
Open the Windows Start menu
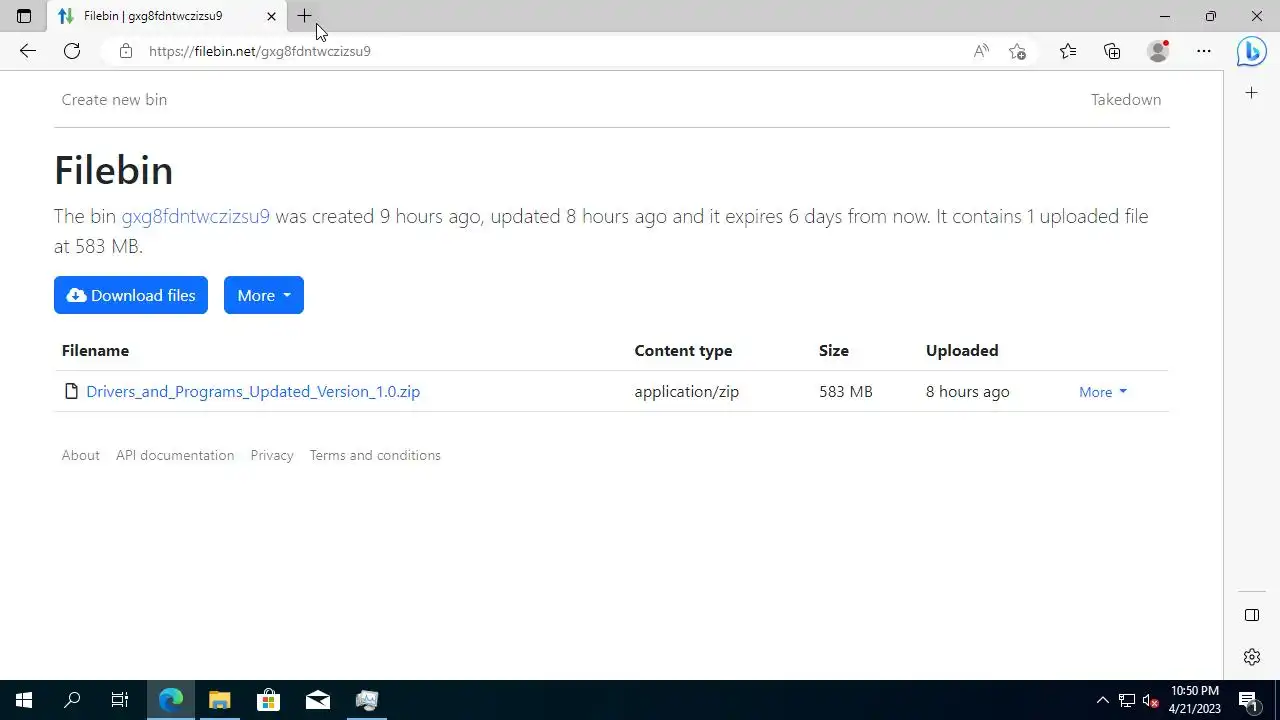tap(24, 700)
